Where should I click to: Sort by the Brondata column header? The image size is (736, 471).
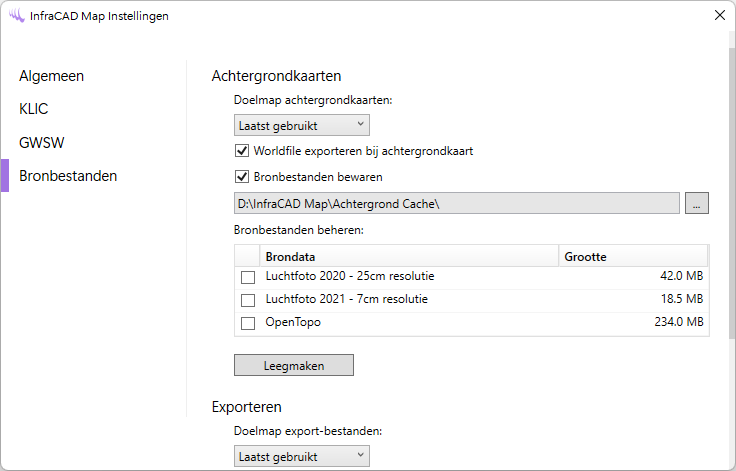click(x=408, y=257)
